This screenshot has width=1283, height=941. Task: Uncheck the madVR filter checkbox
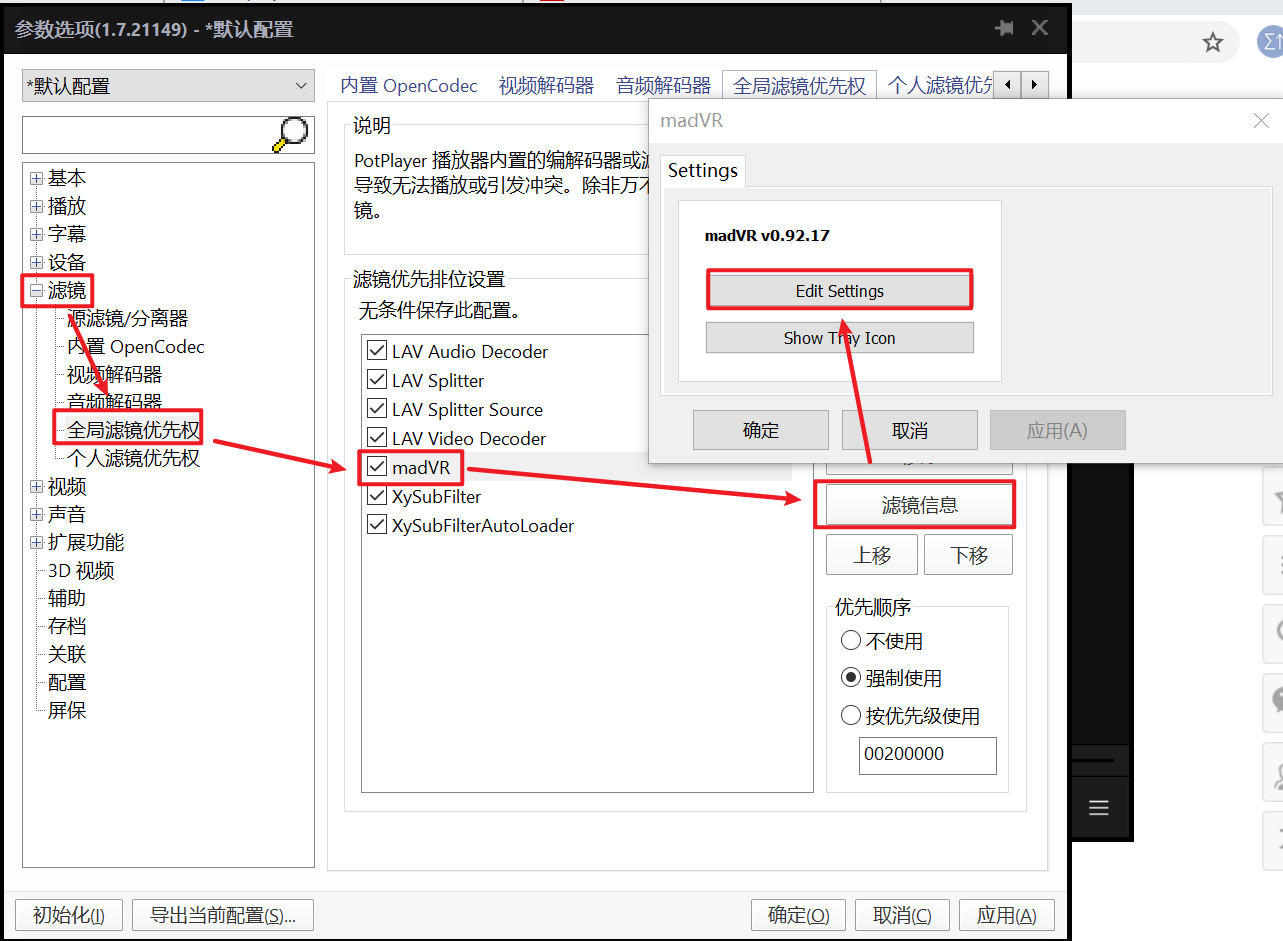point(377,467)
